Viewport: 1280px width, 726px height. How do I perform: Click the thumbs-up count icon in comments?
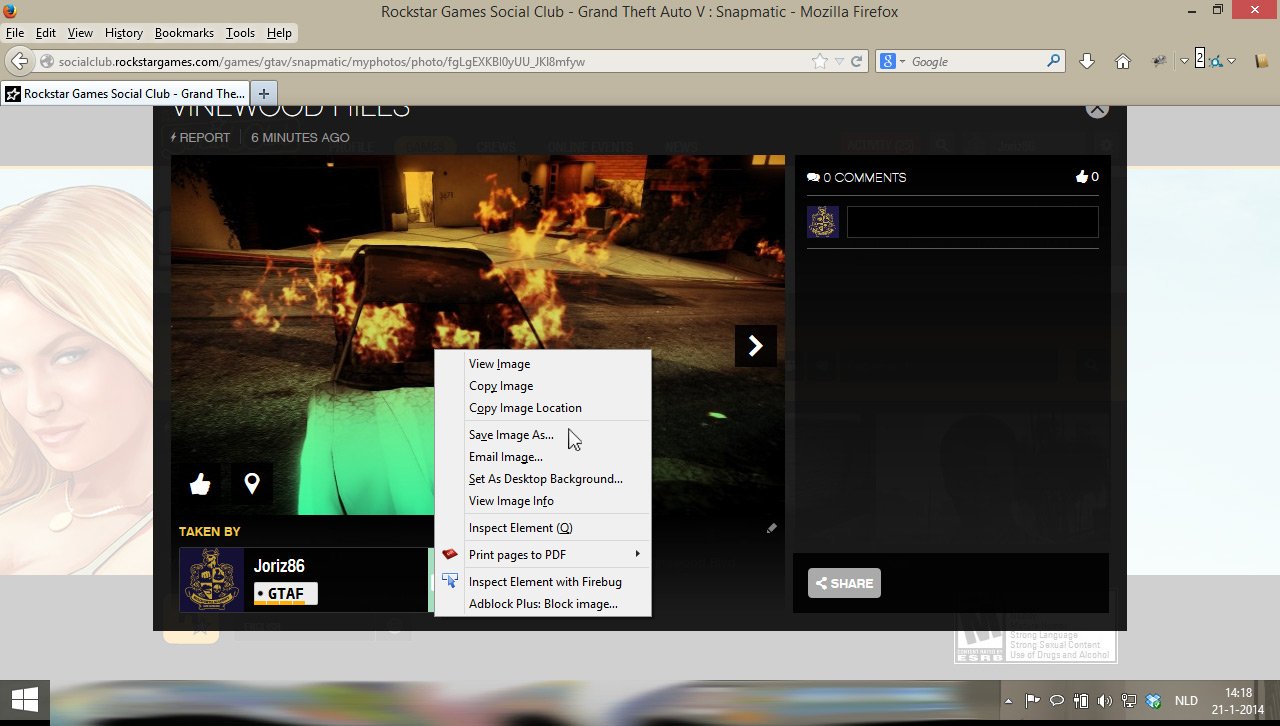click(x=1081, y=177)
